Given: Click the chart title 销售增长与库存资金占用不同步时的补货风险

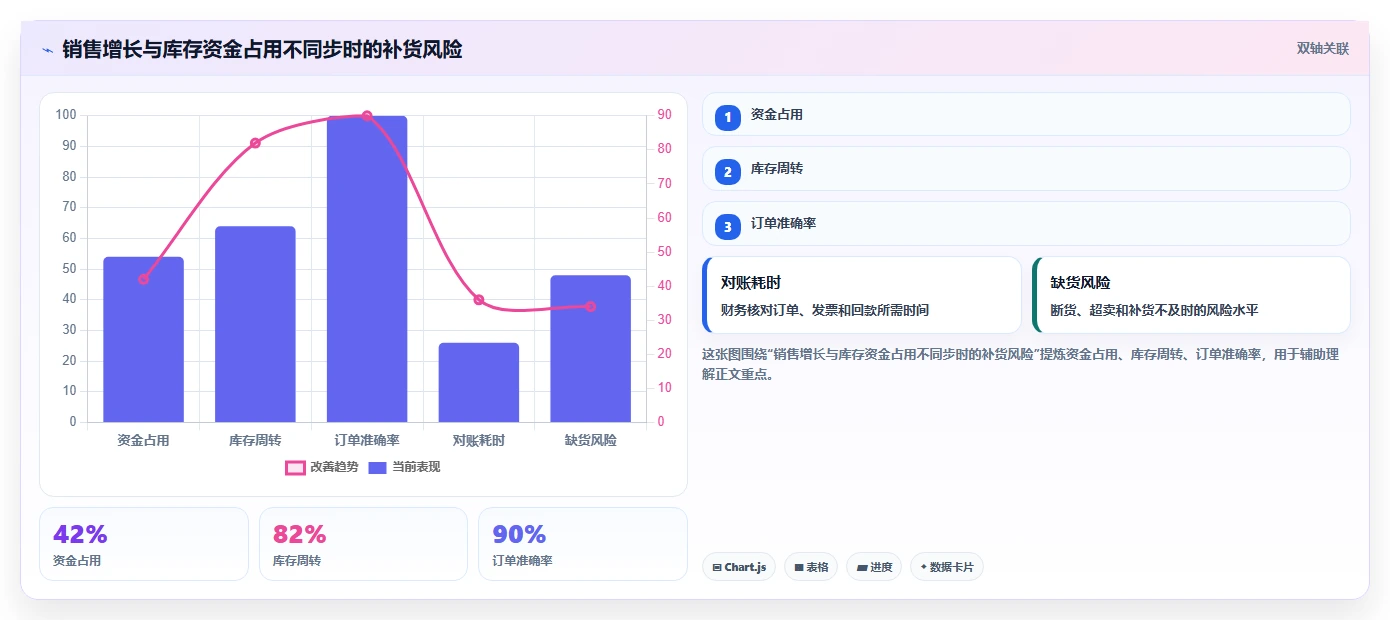Looking at the screenshot, I should pyautogui.click(x=262, y=49).
